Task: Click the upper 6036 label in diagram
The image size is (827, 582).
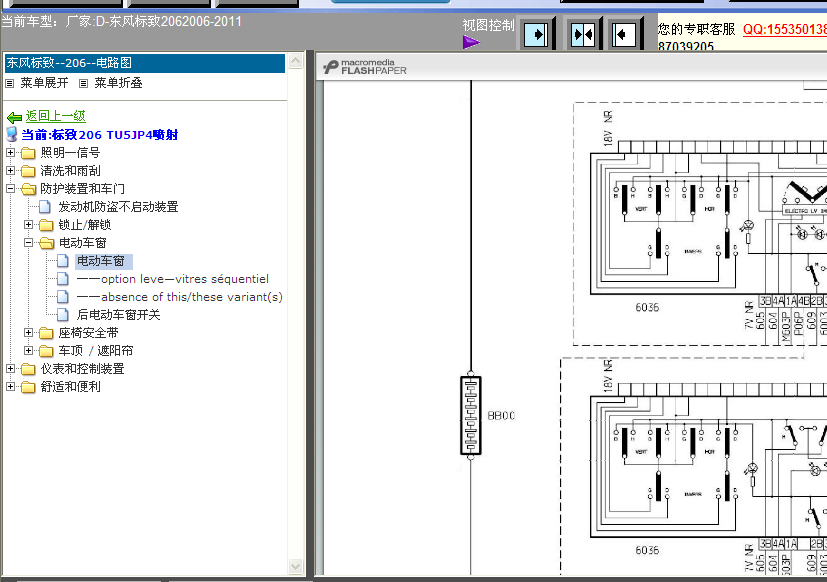Action: [647, 308]
